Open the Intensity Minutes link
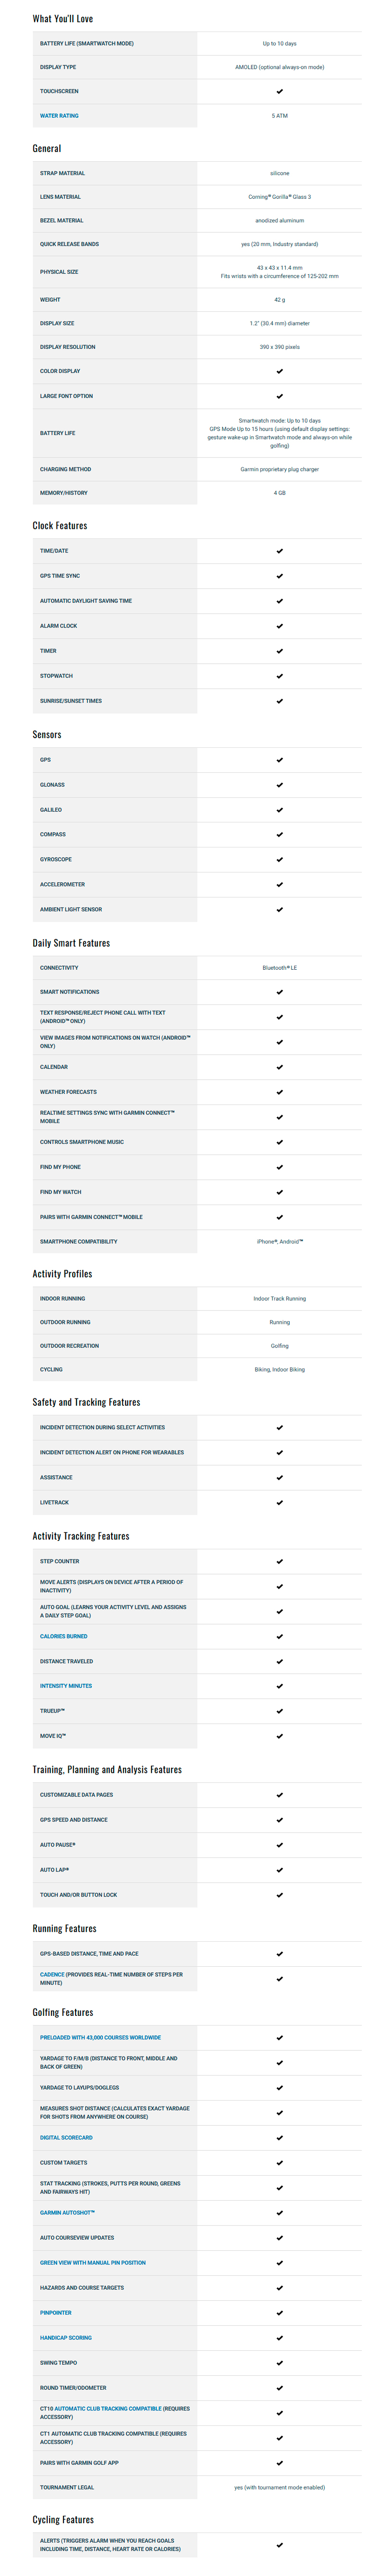 coord(66,1686)
